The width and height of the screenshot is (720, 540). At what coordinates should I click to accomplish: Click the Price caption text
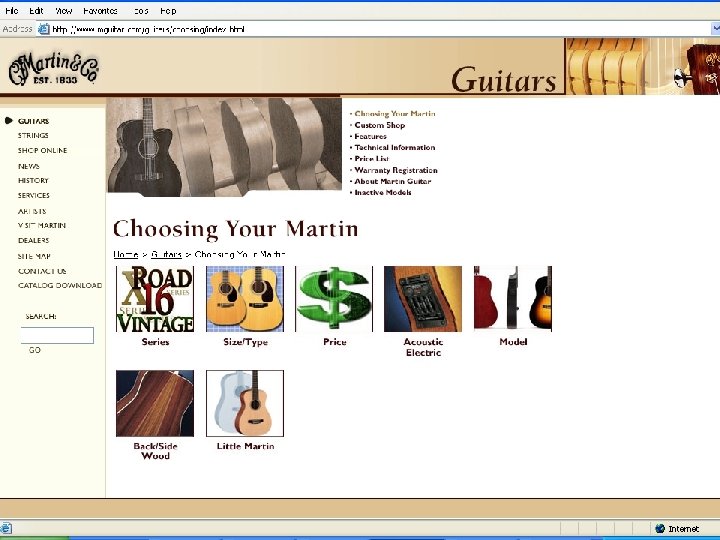click(334, 342)
